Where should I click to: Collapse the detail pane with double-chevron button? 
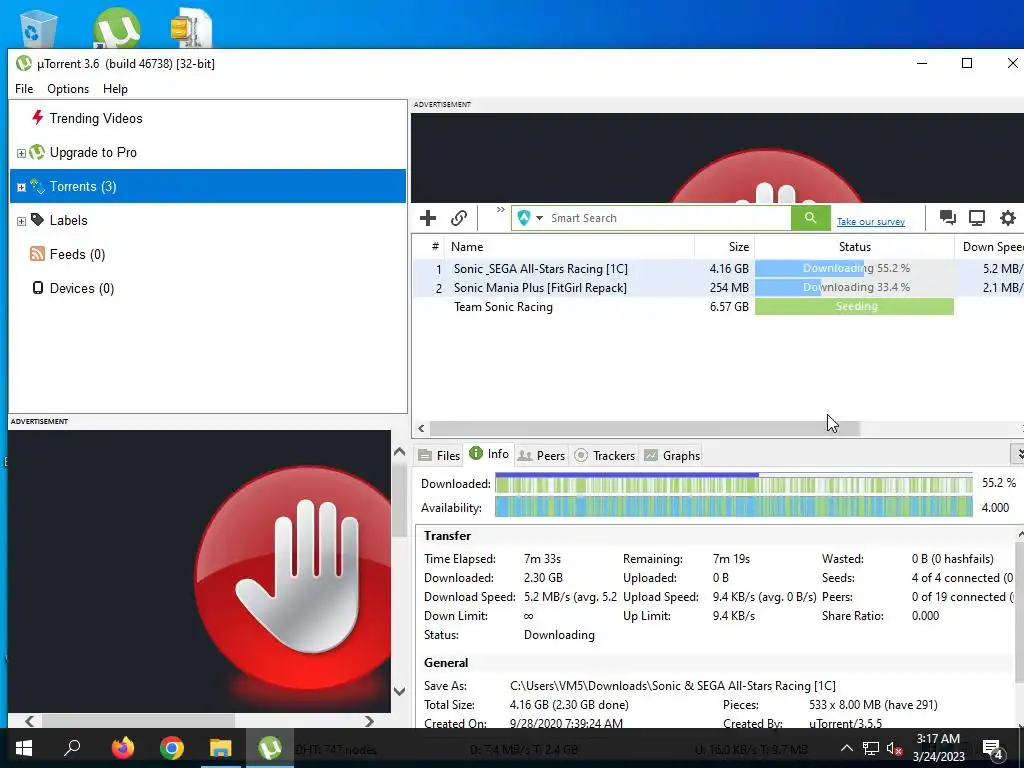click(1017, 453)
